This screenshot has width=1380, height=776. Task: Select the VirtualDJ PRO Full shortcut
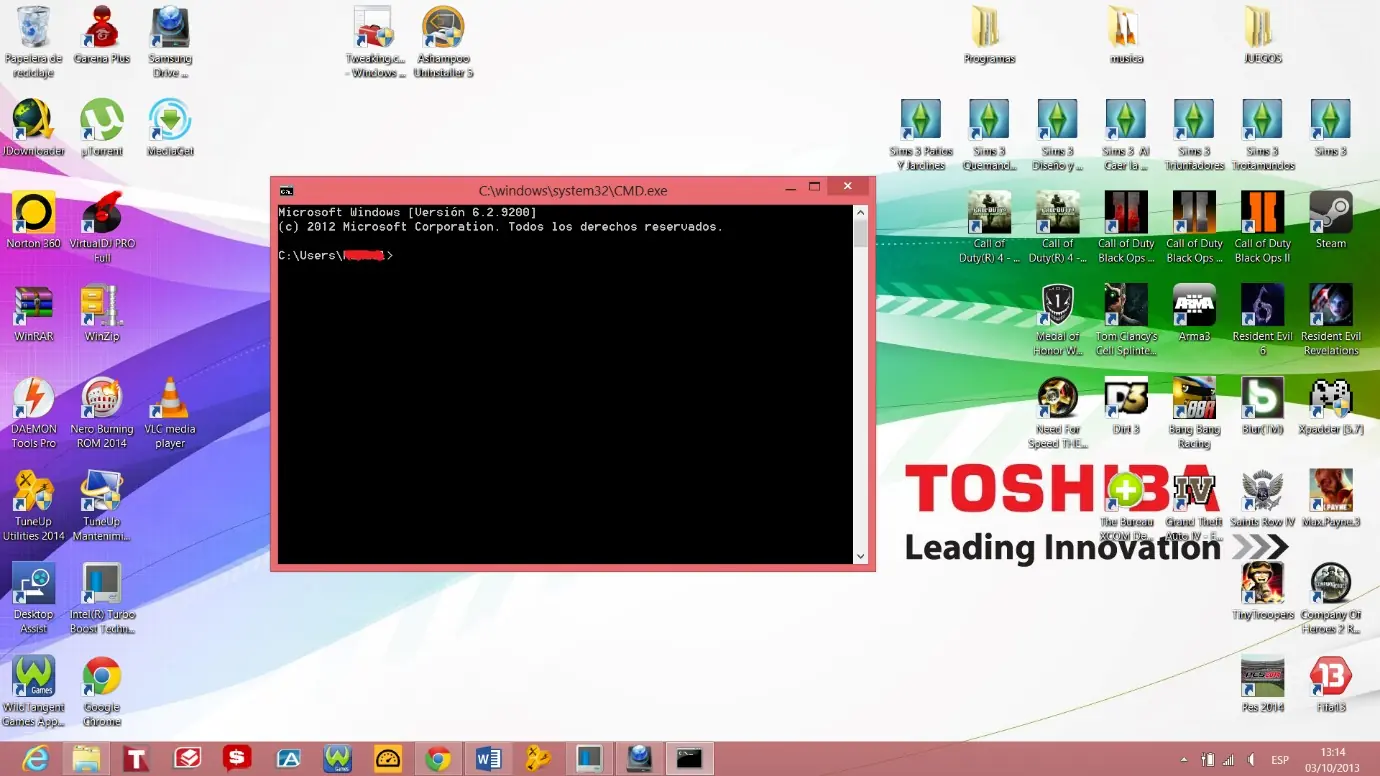pos(102,227)
